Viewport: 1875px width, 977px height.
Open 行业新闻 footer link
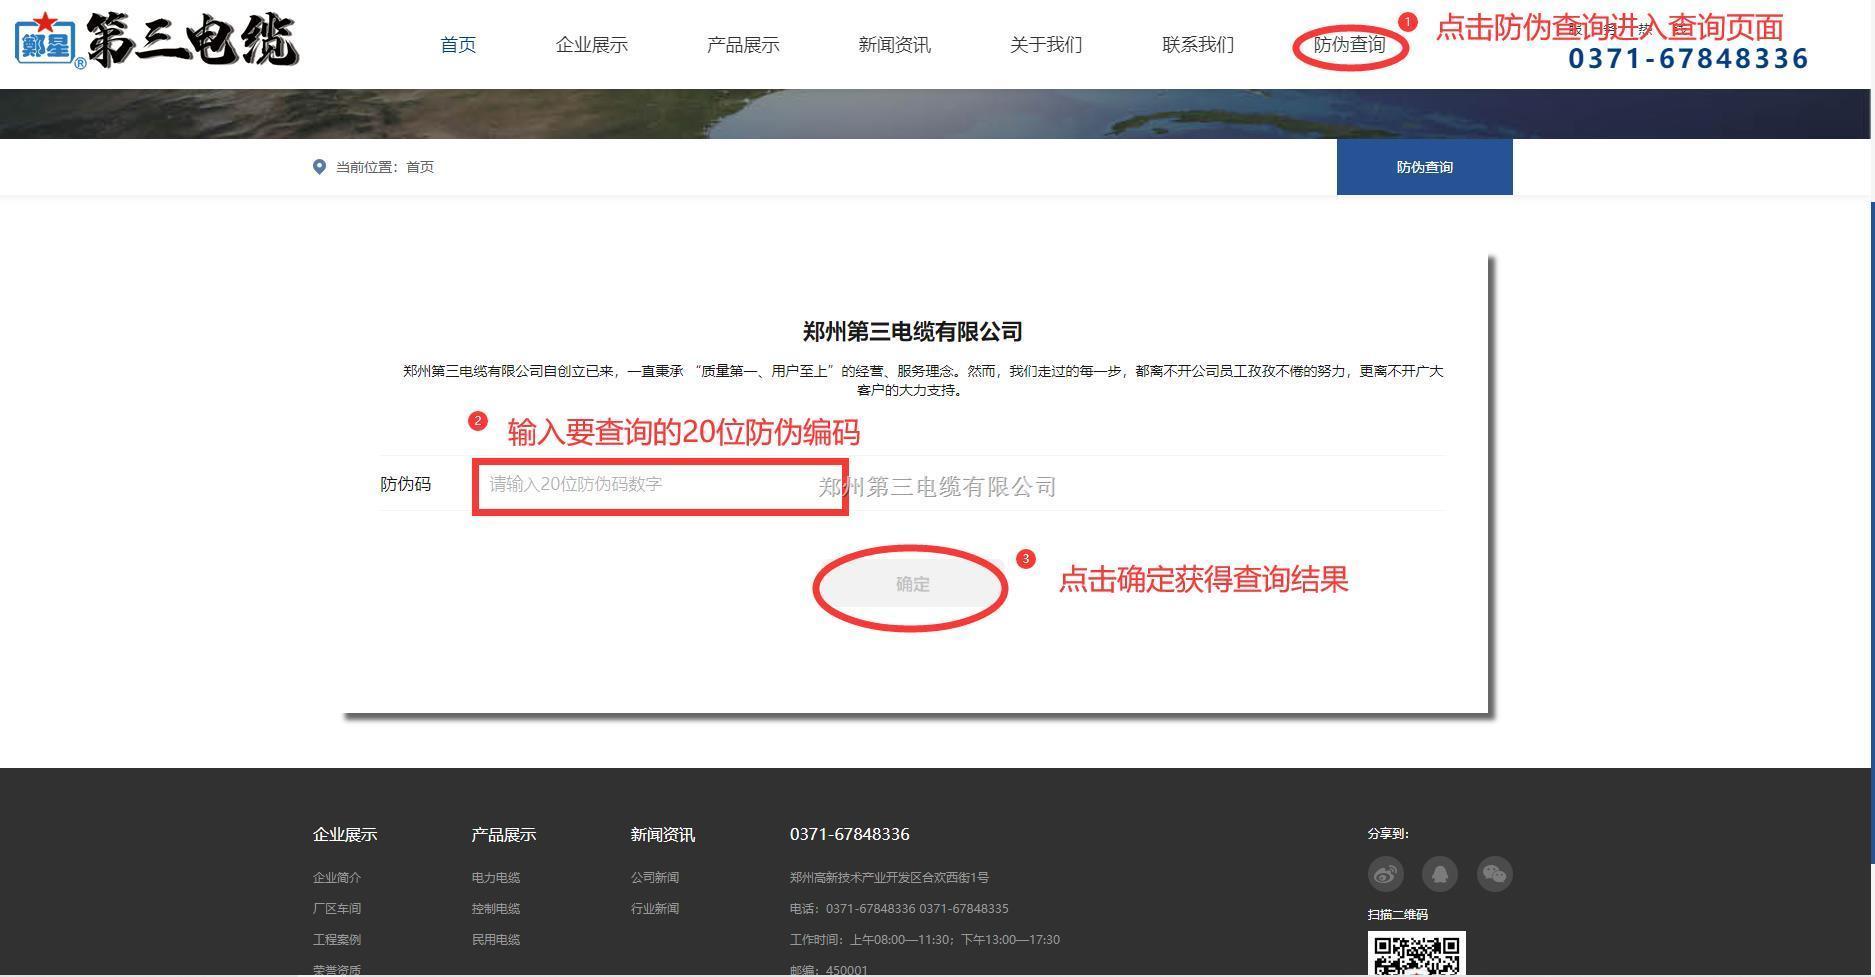point(655,908)
